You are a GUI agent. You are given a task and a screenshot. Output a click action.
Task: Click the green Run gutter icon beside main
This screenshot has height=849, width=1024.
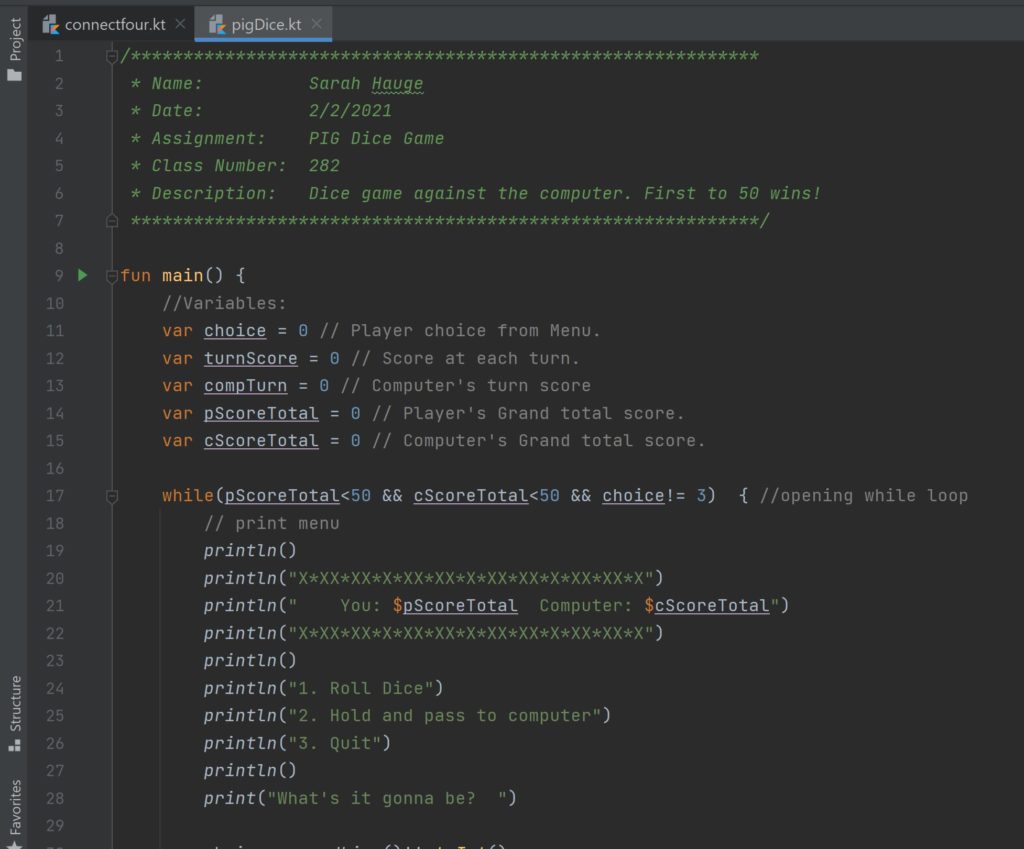click(x=84, y=274)
